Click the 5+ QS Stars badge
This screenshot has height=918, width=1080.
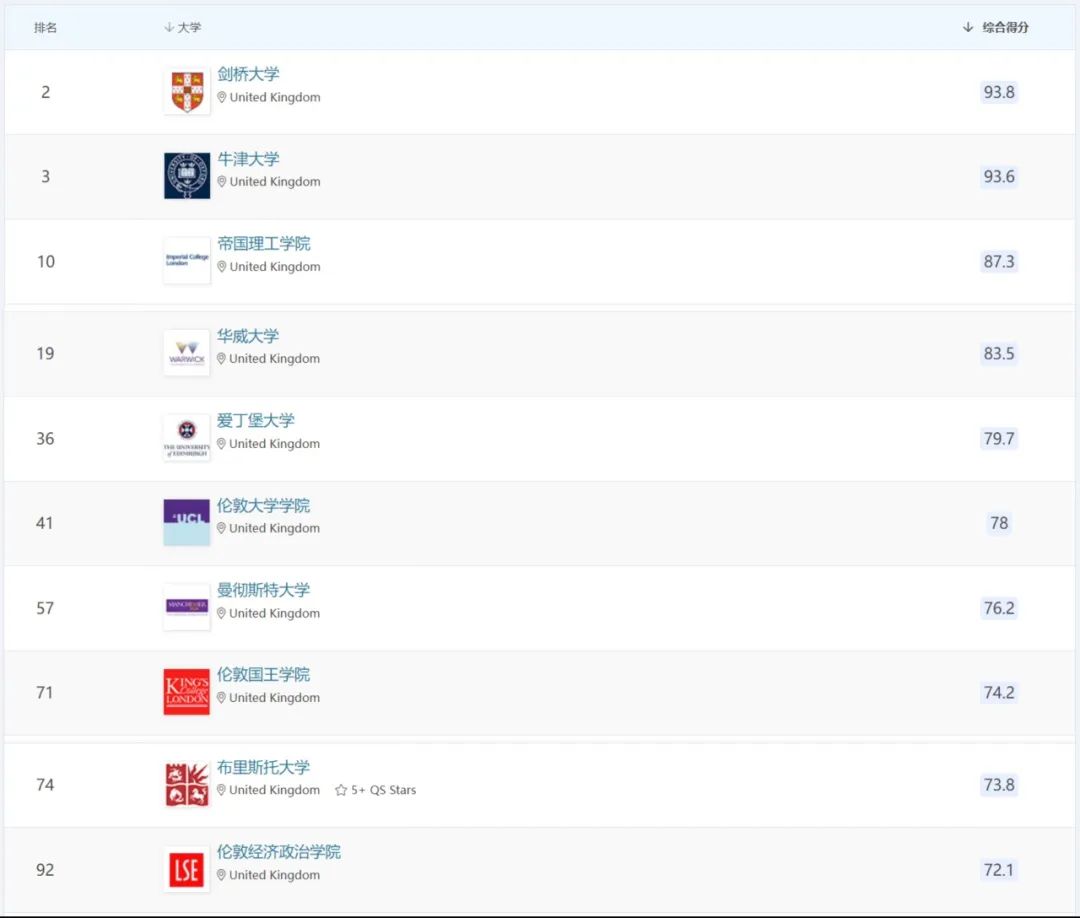click(376, 790)
